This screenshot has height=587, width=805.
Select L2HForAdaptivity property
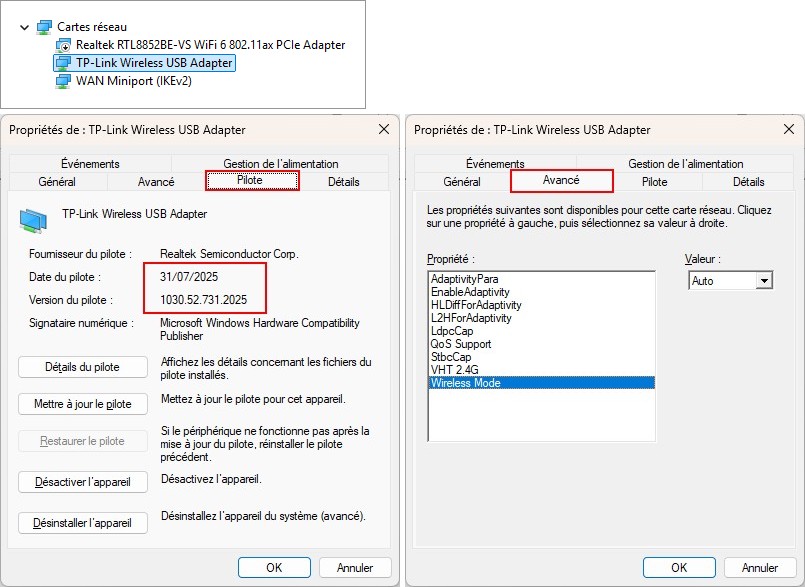(x=542, y=318)
